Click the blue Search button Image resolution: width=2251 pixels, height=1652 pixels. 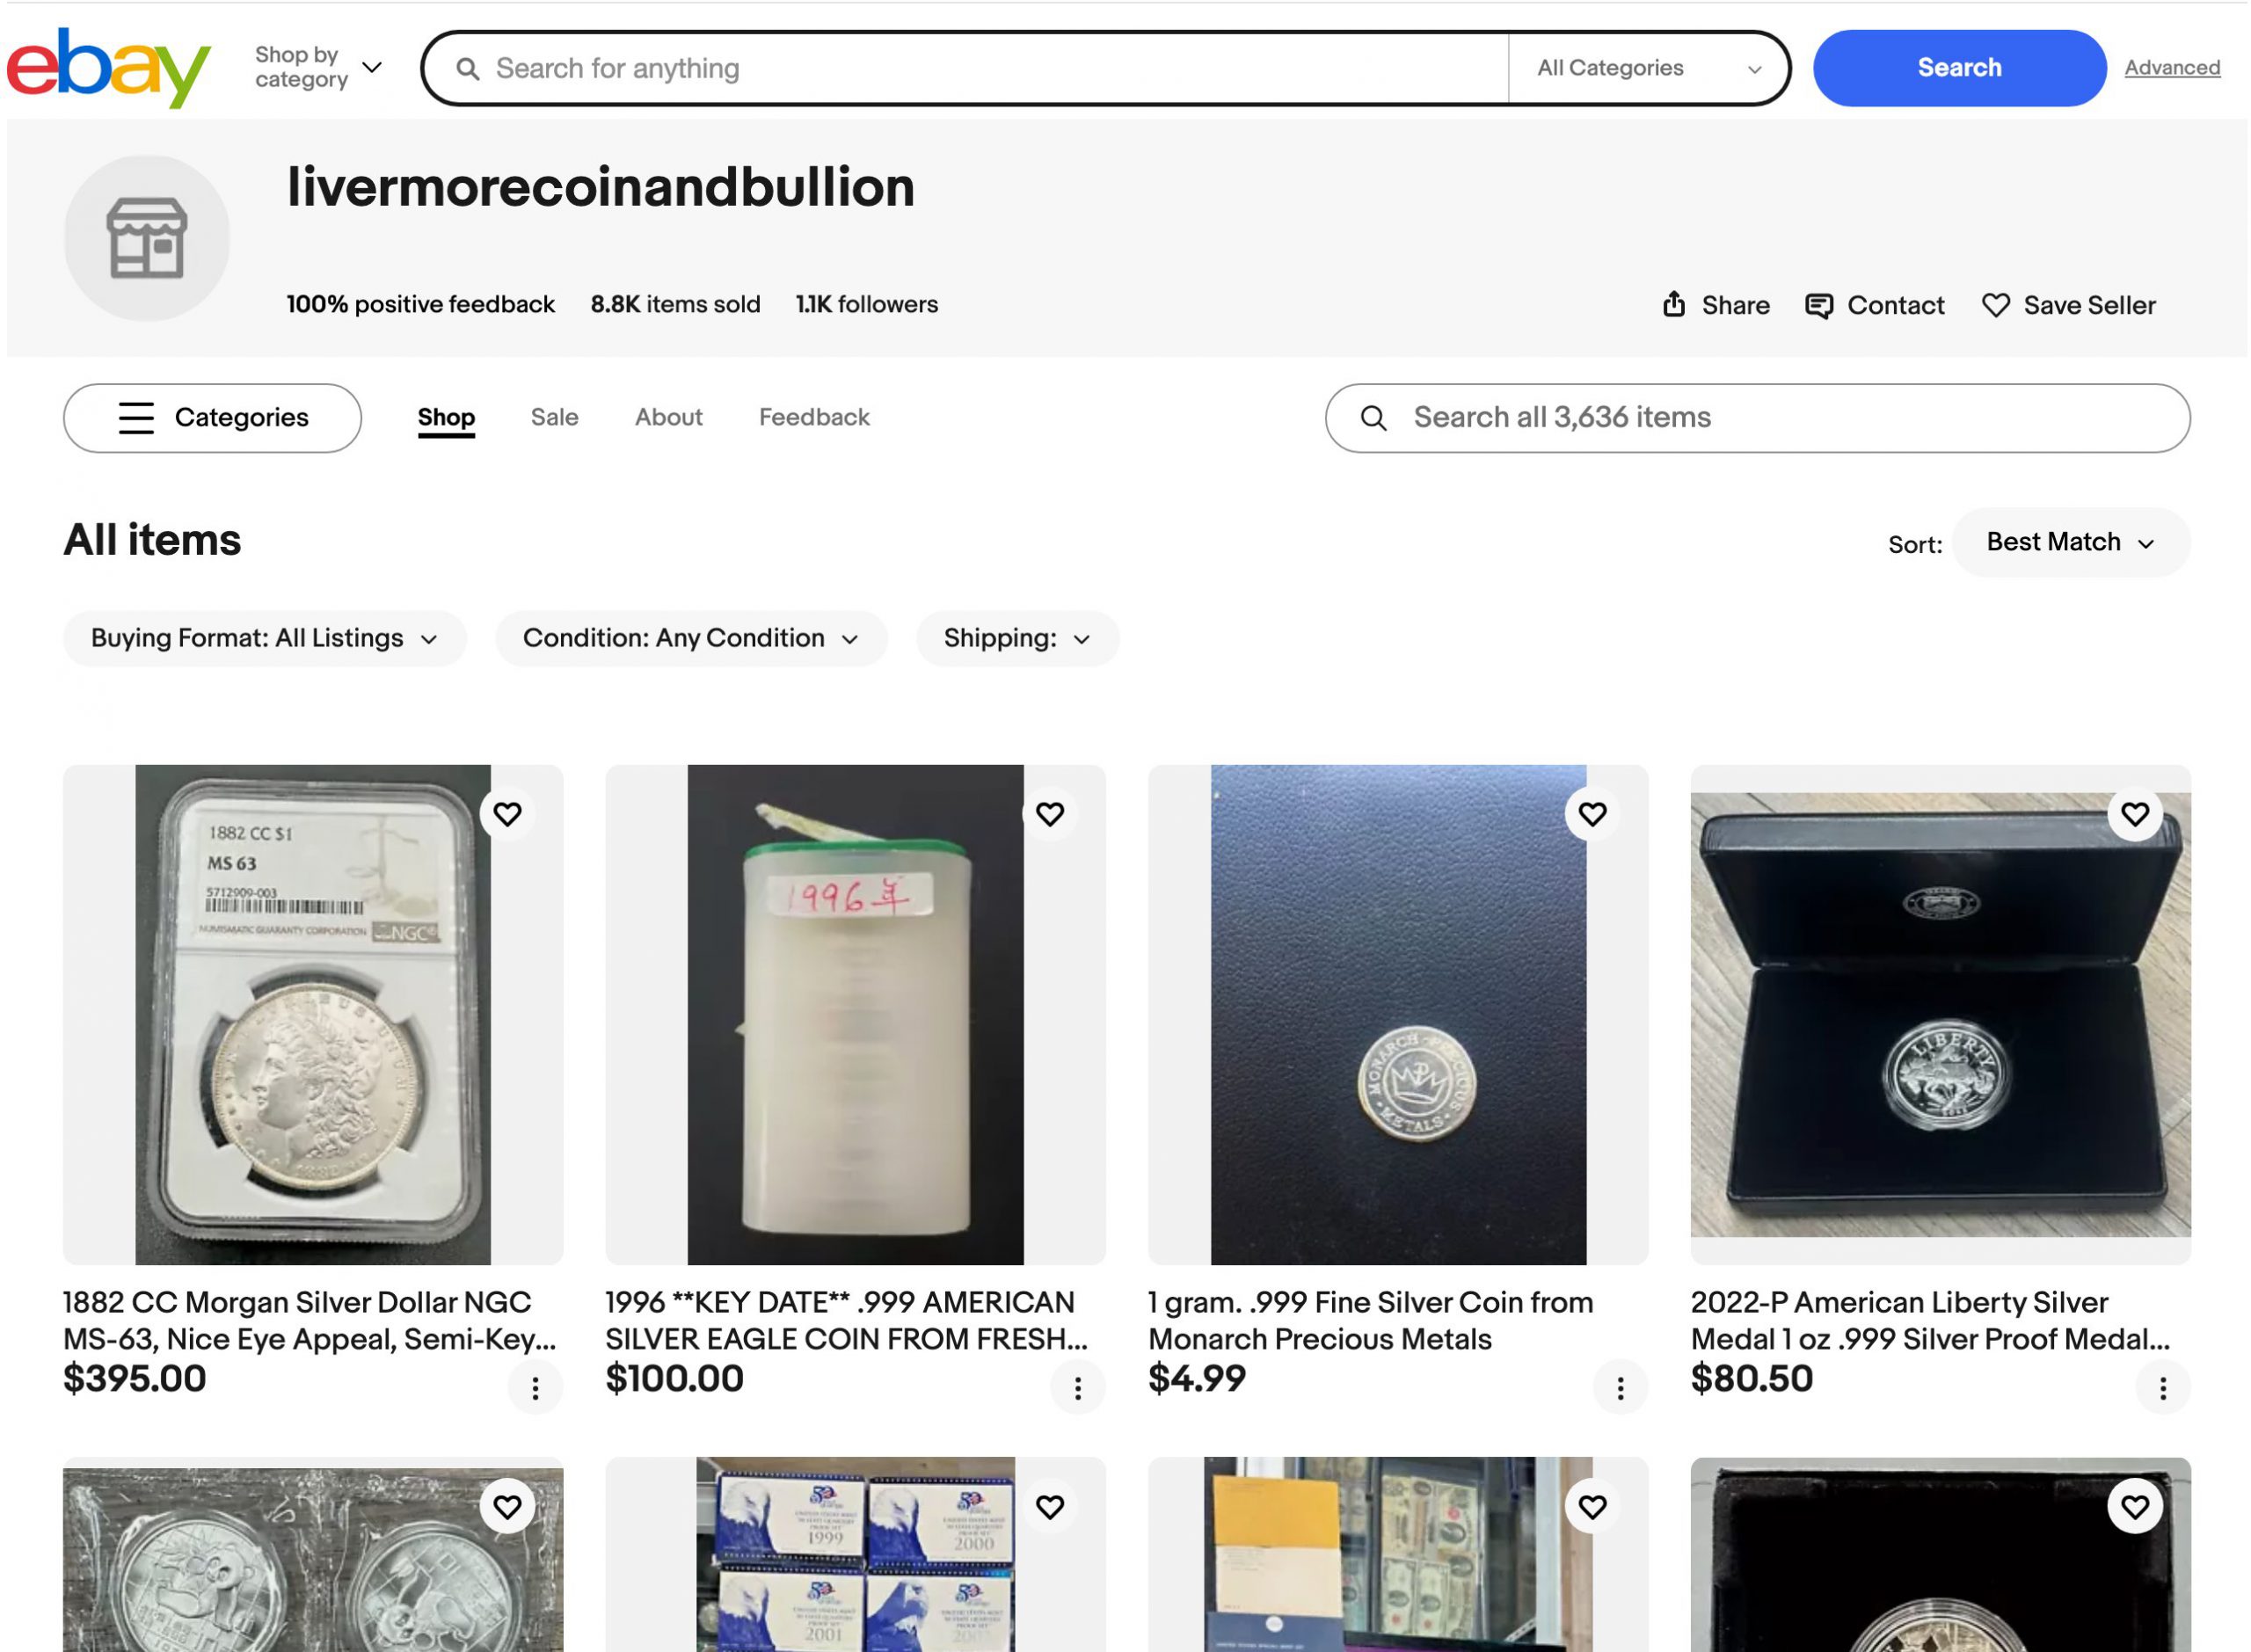[1958, 68]
